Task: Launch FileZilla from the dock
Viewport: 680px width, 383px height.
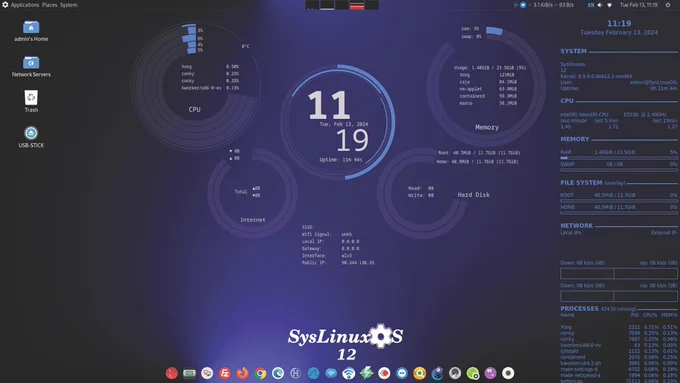Action: tap(225, 373)
